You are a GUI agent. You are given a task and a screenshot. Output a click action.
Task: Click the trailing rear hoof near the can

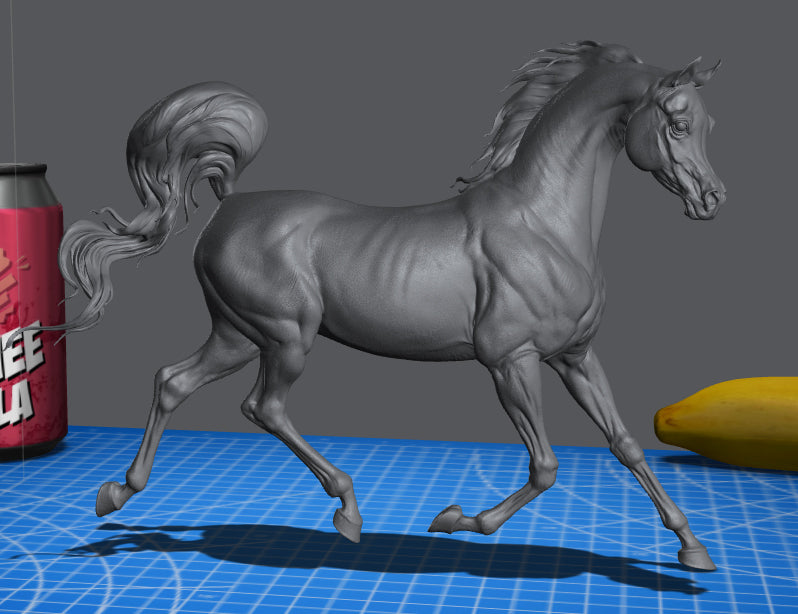tap(108, 498)
